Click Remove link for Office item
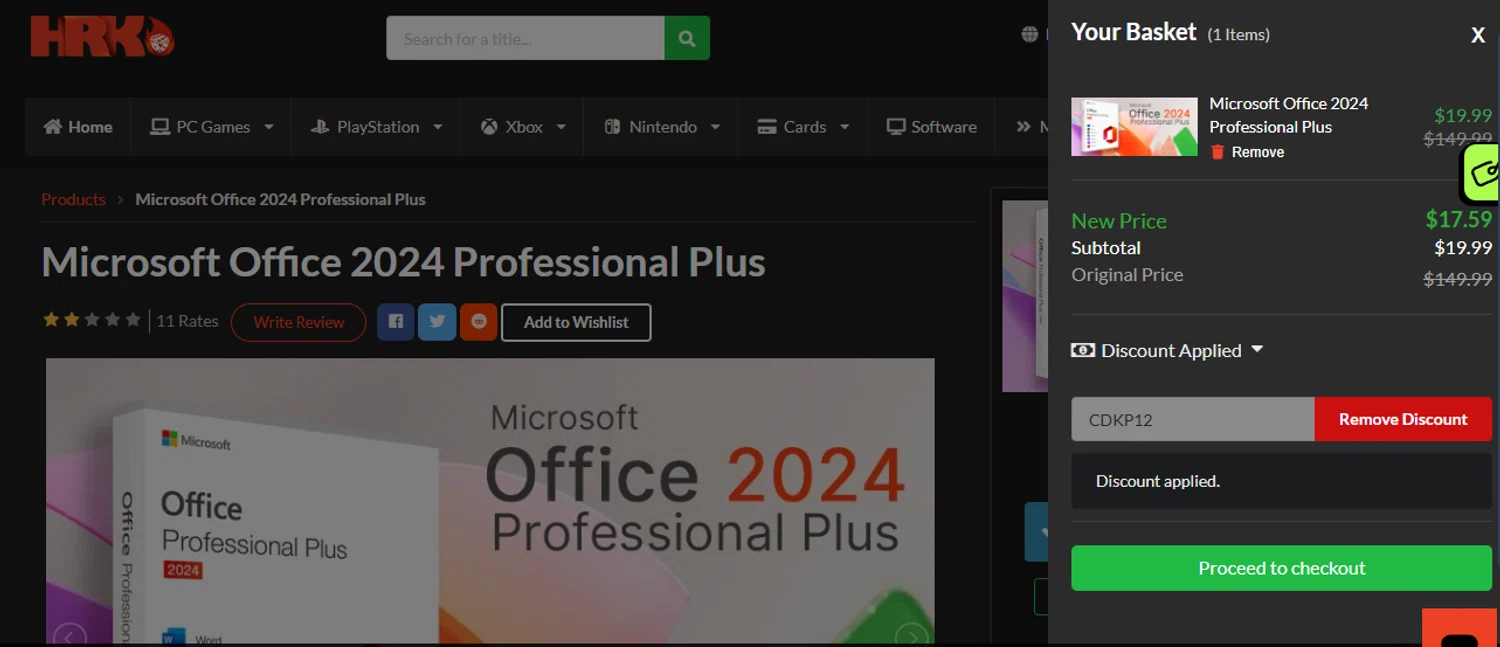This screenshot has height=647, width=1500. 1258,152
